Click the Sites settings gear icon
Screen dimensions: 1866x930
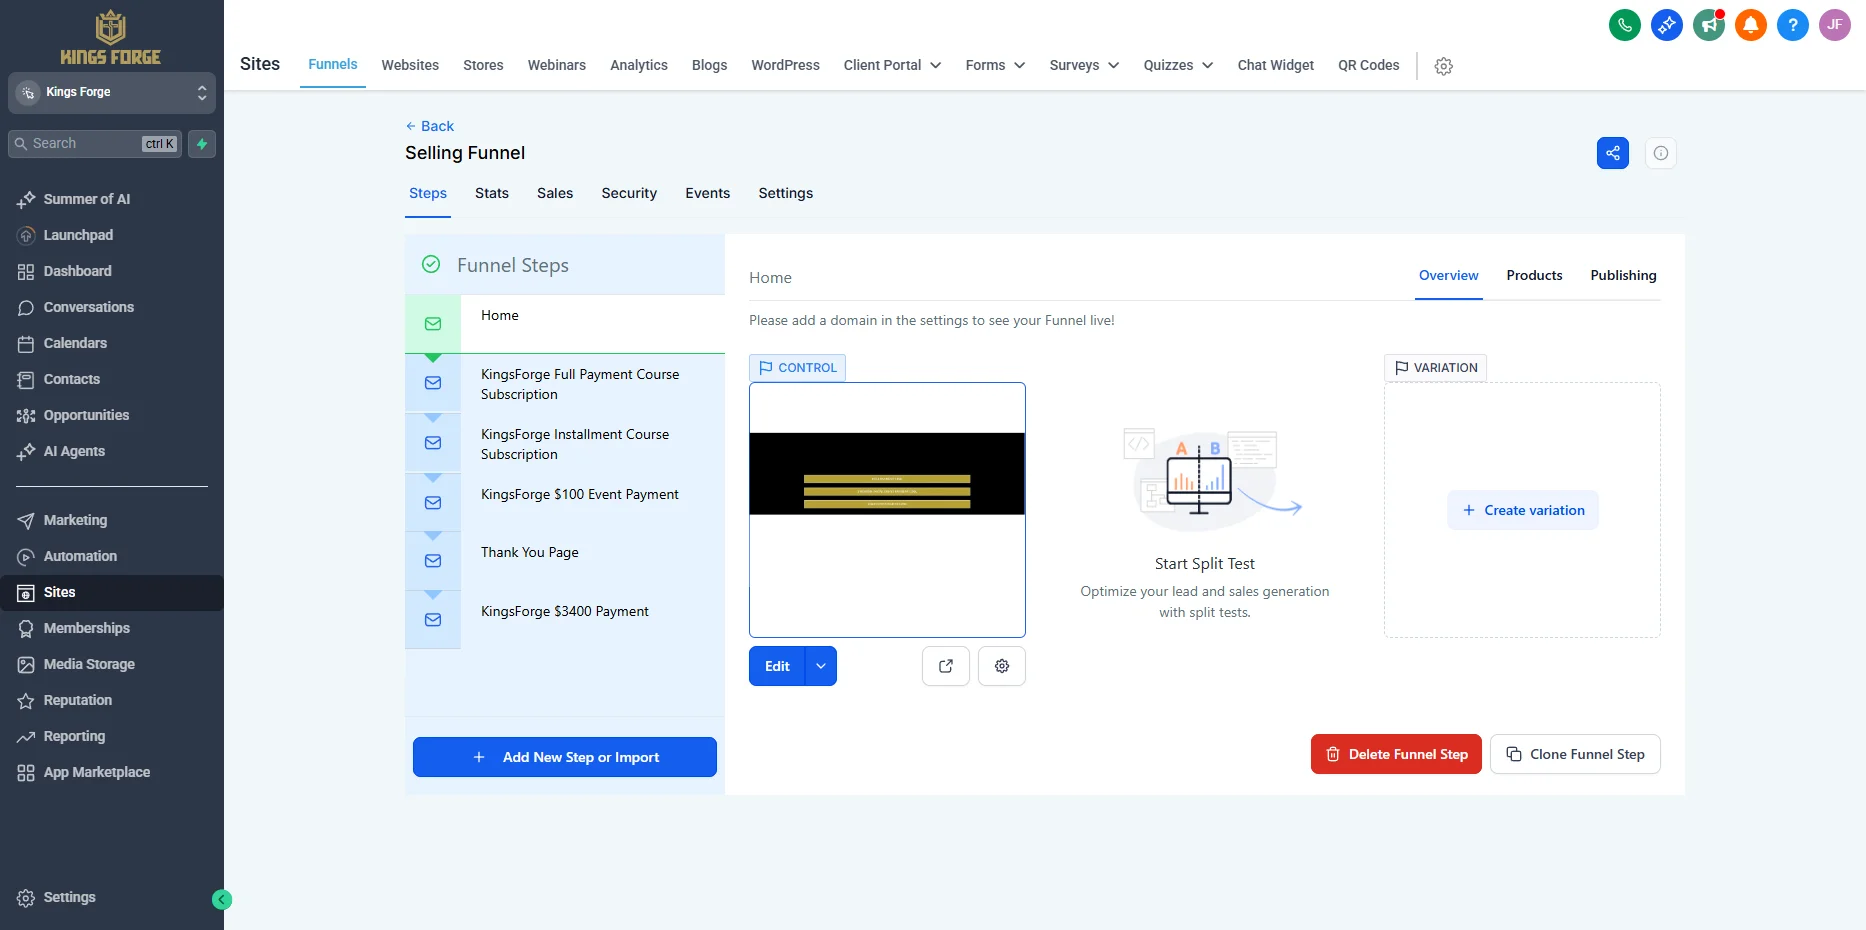click(1444, 66)
